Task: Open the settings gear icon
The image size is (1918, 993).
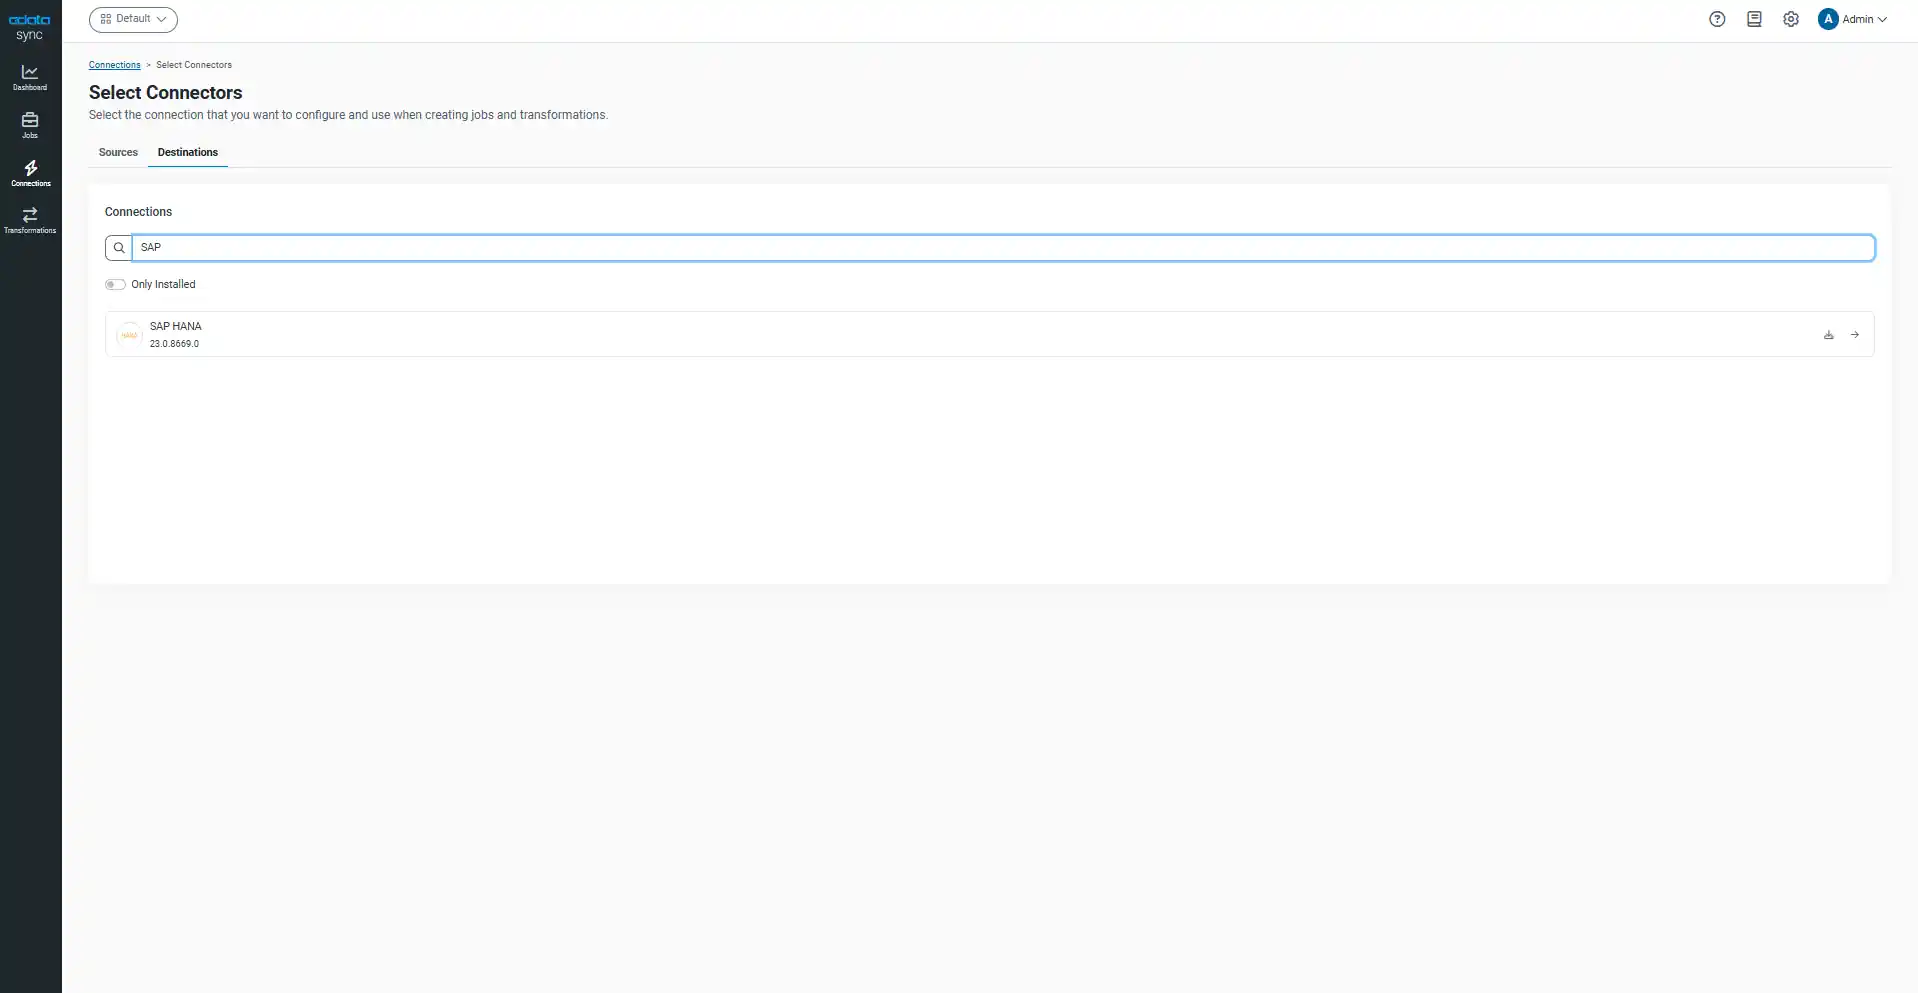Action: tap(1790, 19)
